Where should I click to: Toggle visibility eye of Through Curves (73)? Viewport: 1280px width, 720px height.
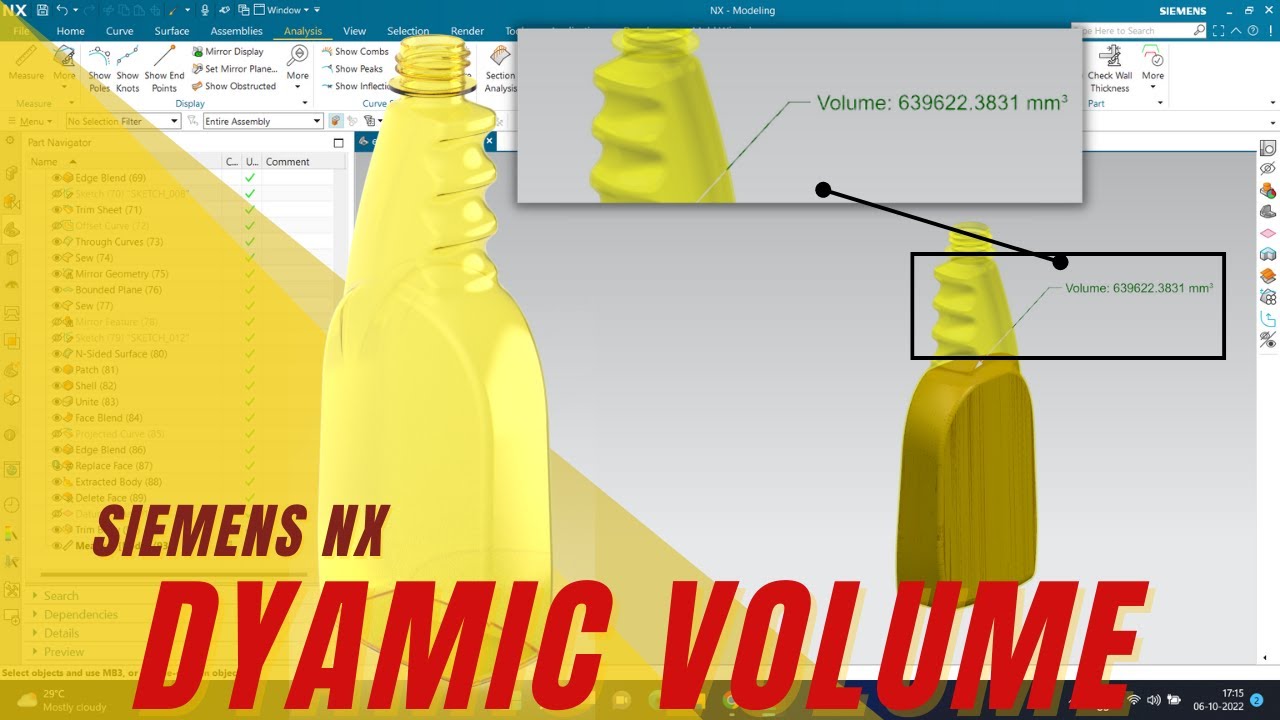click(57, 242)
